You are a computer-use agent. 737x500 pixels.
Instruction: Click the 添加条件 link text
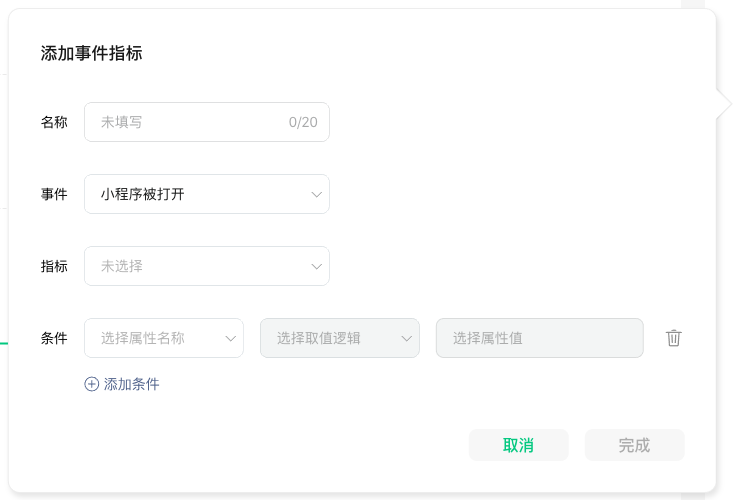click(132, 384)
